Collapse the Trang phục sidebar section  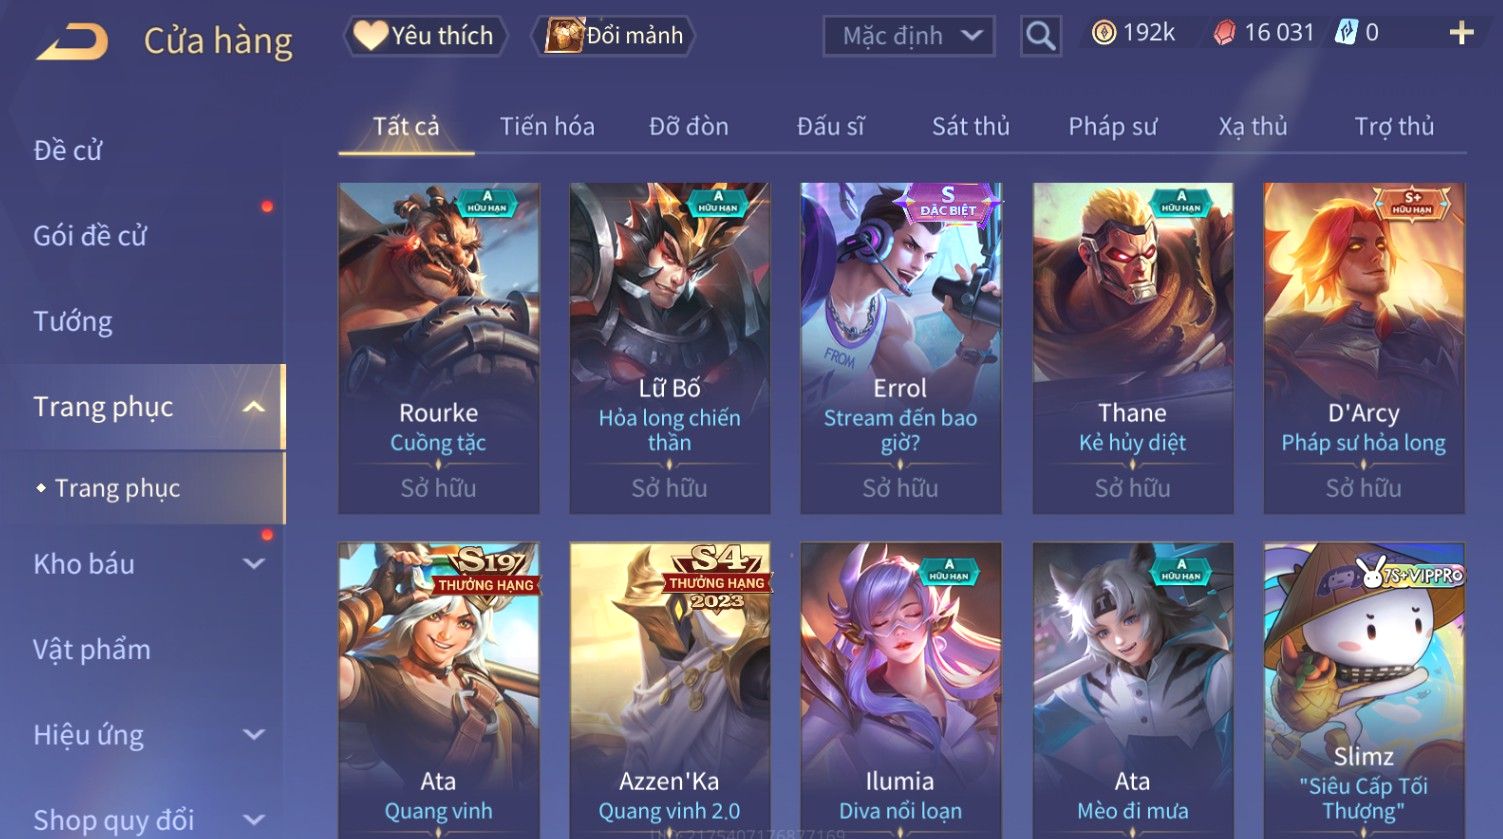254,407
